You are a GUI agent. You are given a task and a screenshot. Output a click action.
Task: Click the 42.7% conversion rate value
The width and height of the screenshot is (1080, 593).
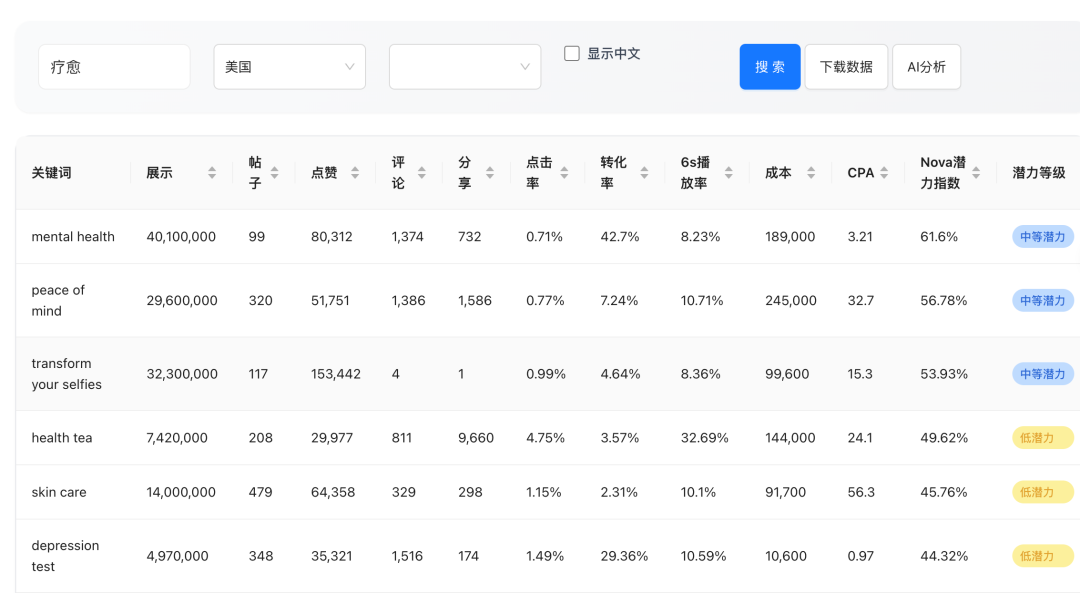(x=620, y=236)
